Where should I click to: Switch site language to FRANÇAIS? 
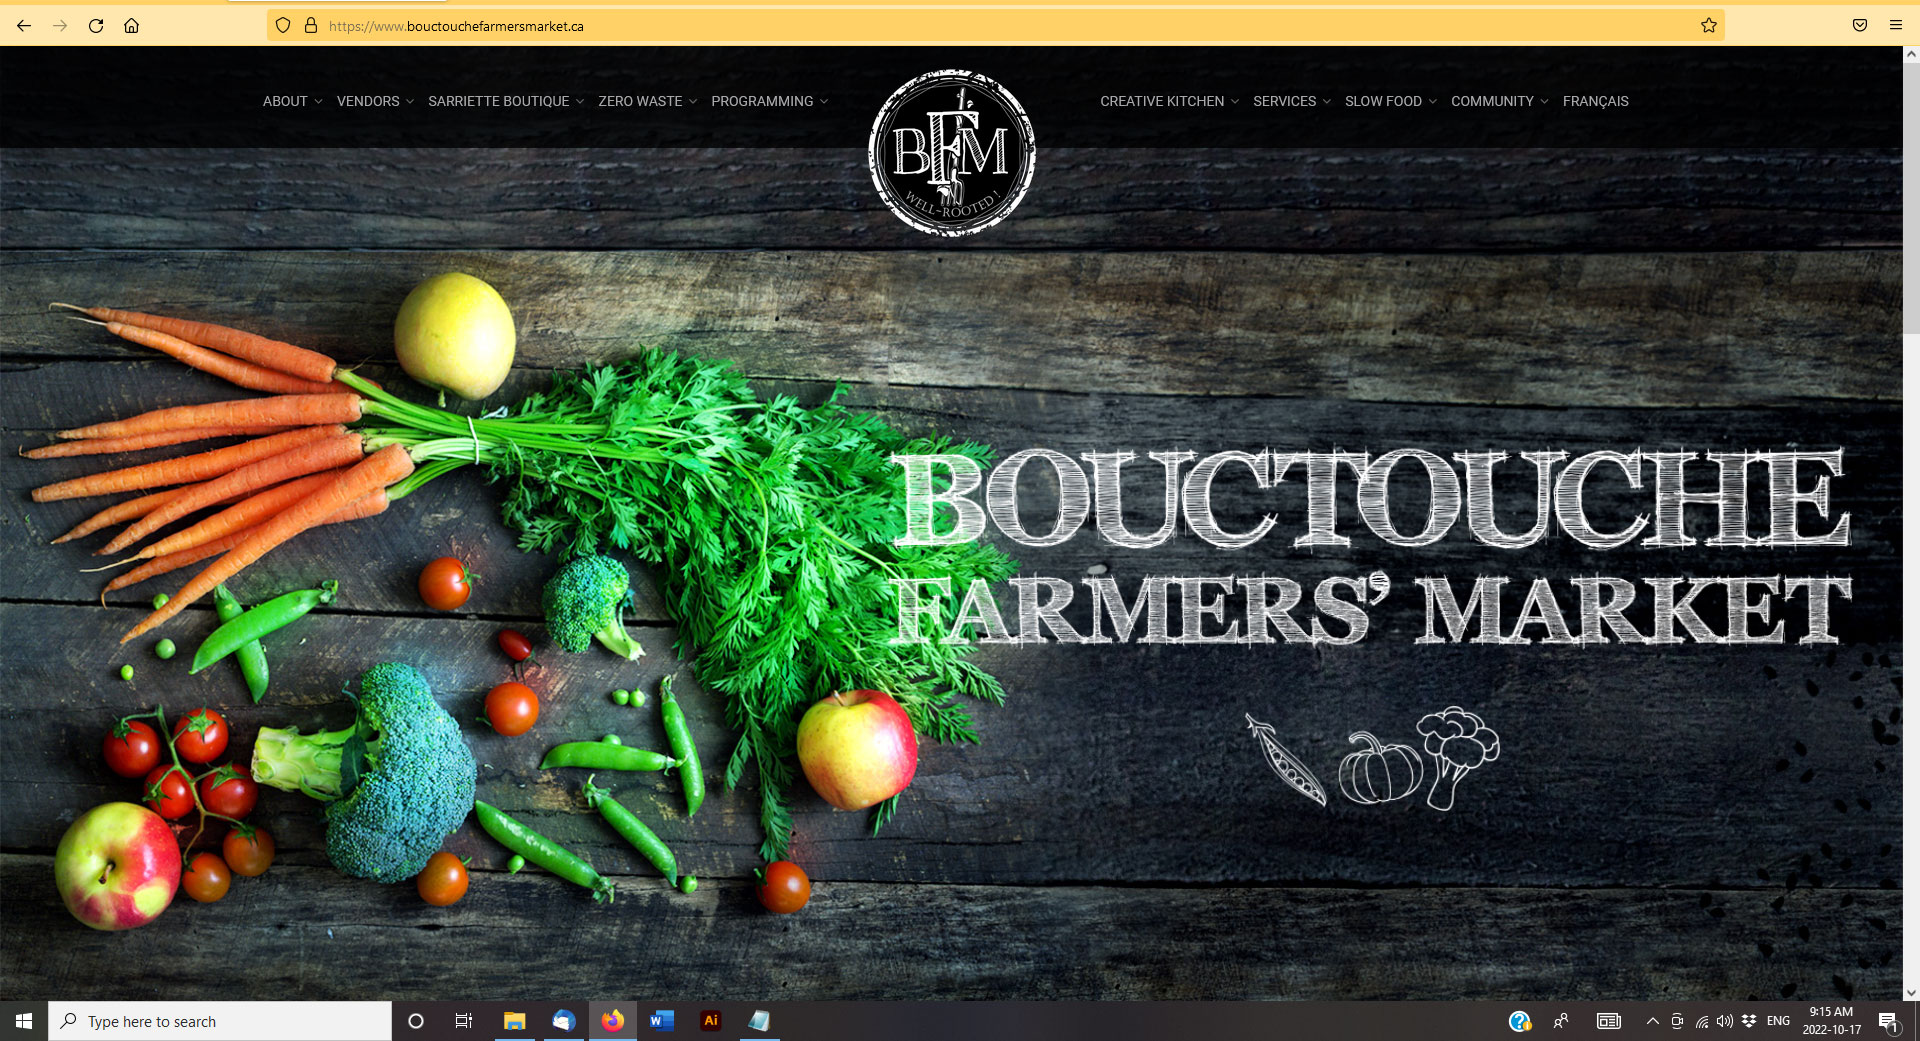1596,101
